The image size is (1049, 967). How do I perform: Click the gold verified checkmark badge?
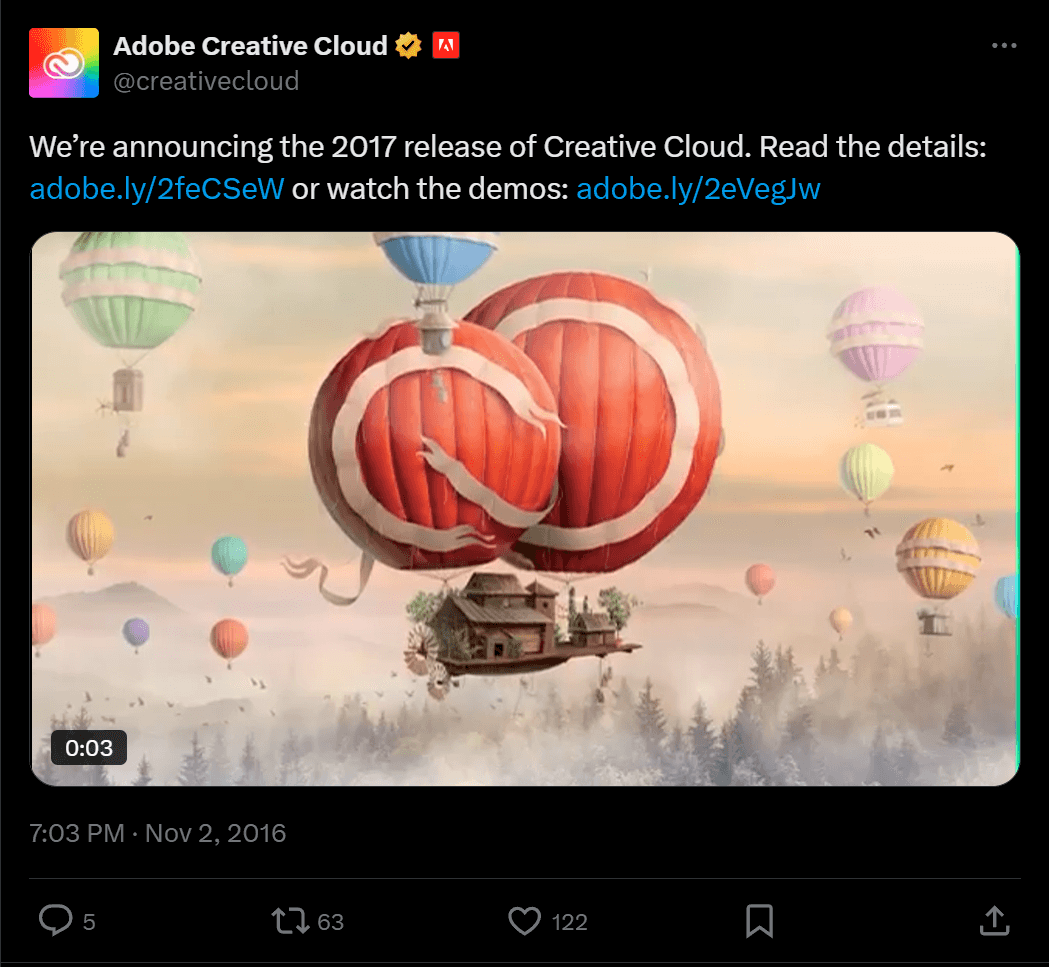(x=408, y=45)
